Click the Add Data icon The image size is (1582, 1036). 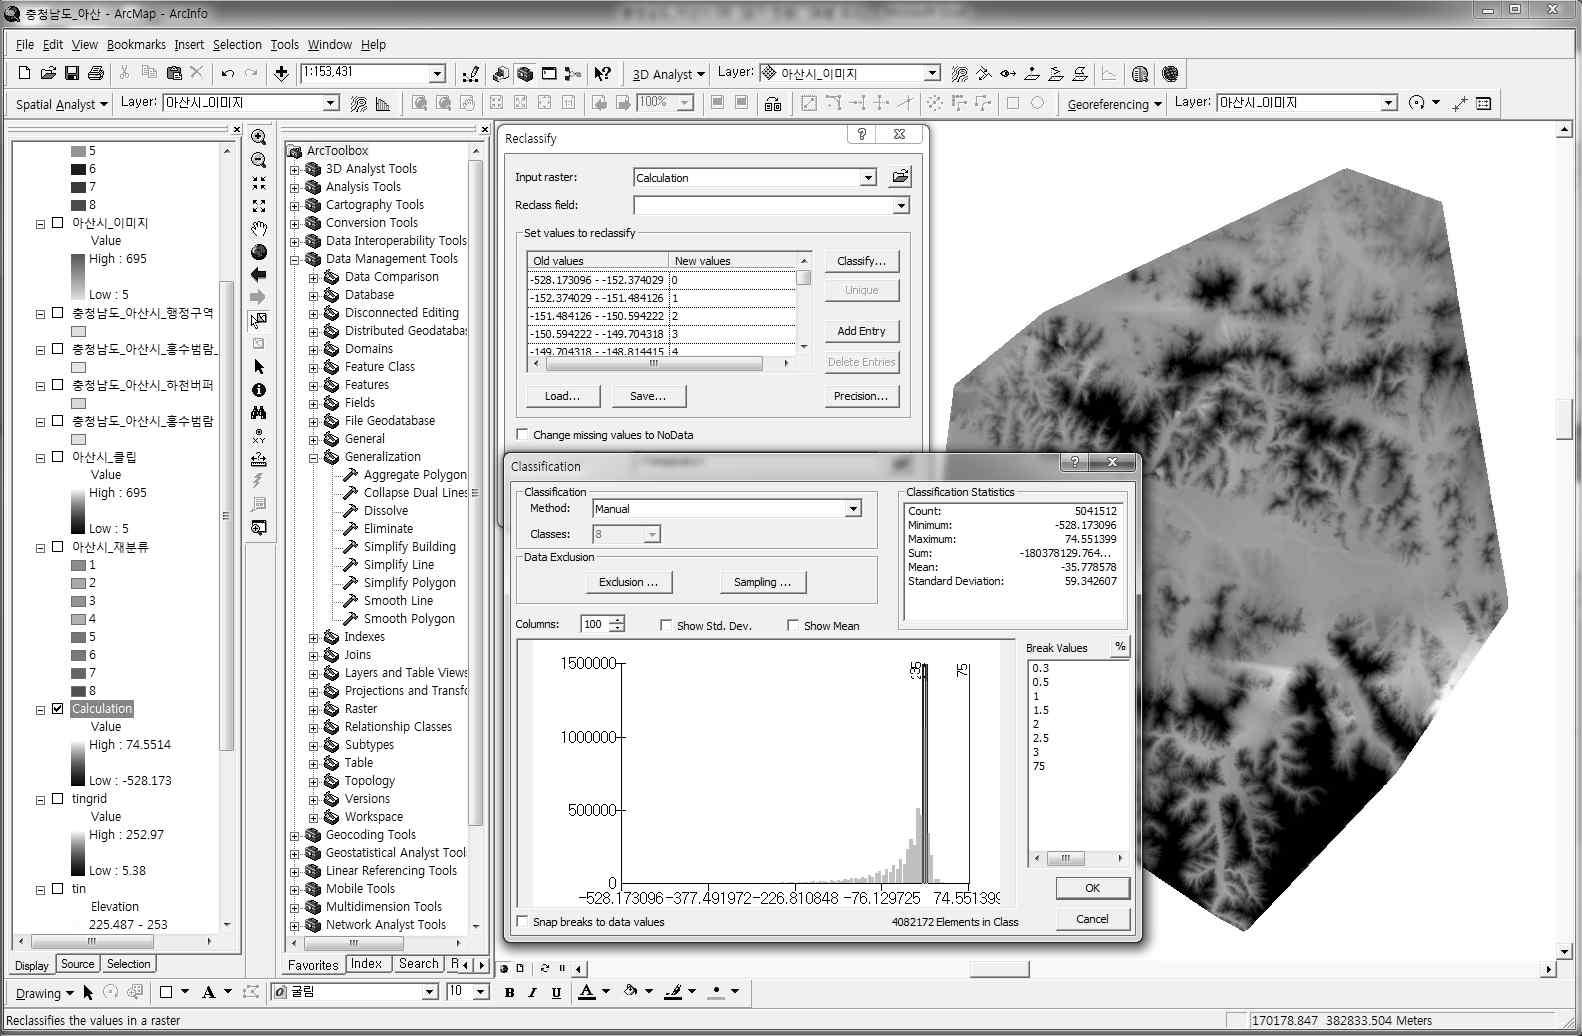[282, 73]
